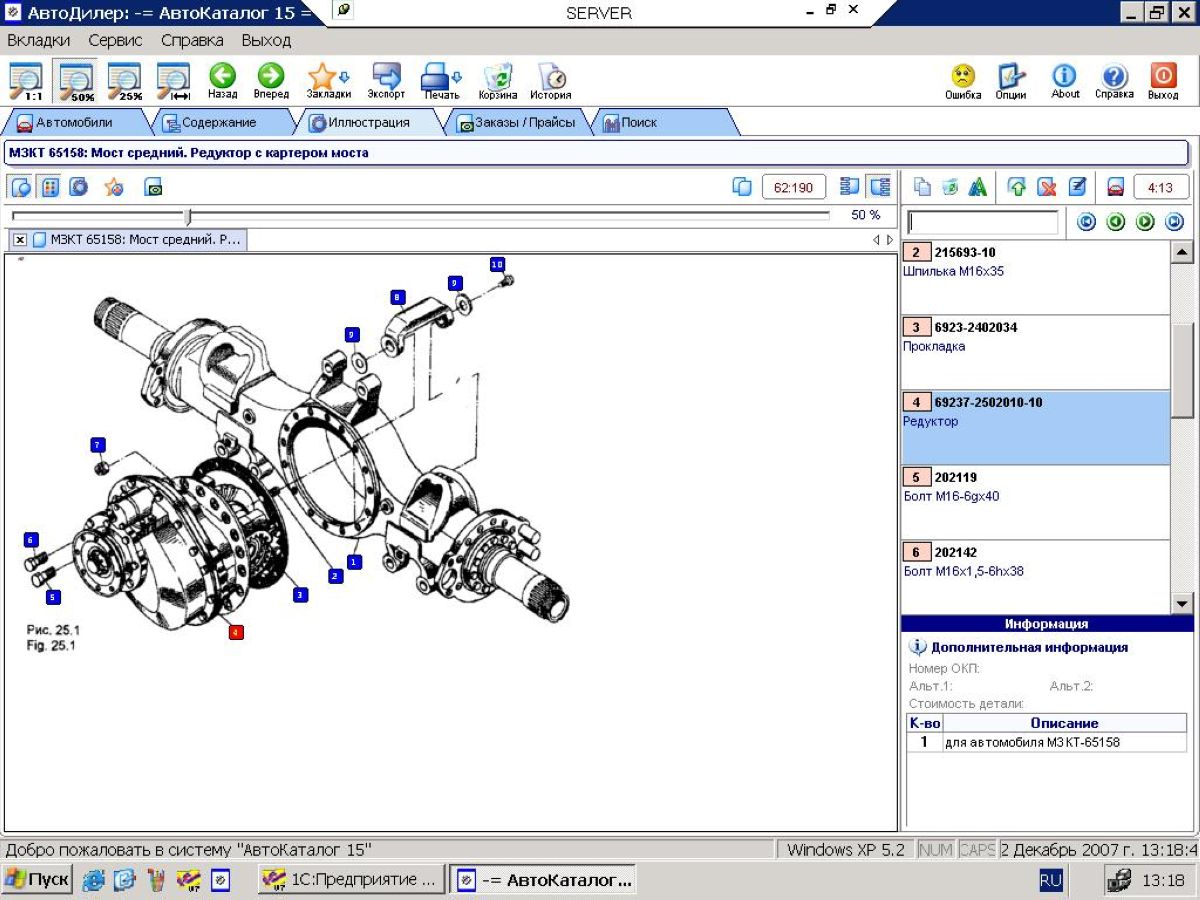The height and width of the screenshot is (900, 1200).
Task: Set zoom to 1:1 scale
Action: coord(26,81)
